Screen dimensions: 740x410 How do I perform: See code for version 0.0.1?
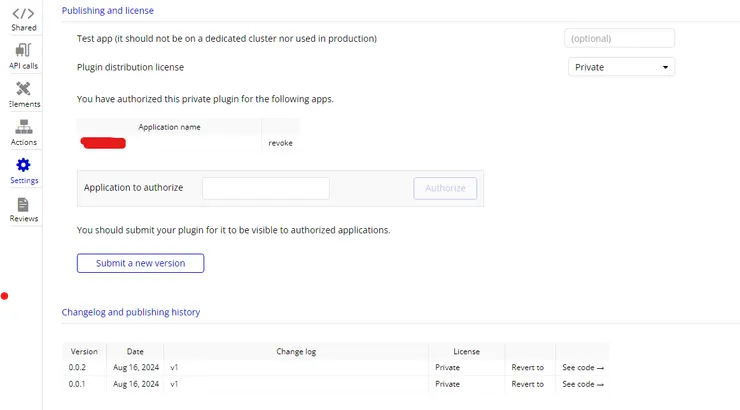click(x=583, y=384)
